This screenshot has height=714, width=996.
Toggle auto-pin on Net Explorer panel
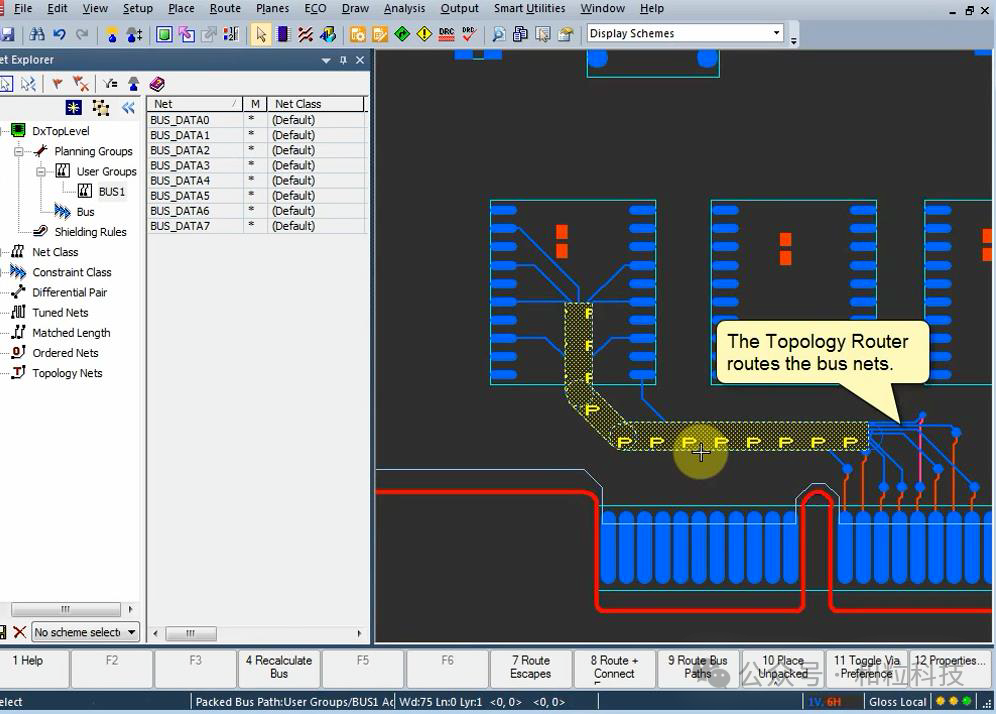click(x=343, y=60)
